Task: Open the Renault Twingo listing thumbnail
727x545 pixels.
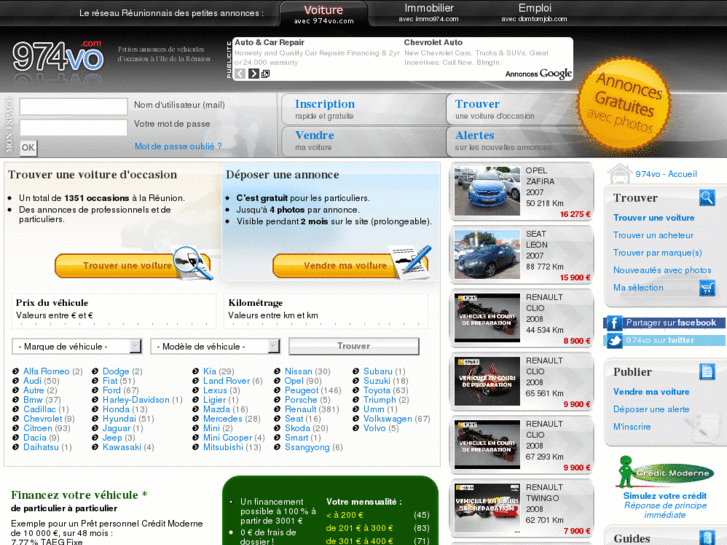Action: tap(487, 508)
